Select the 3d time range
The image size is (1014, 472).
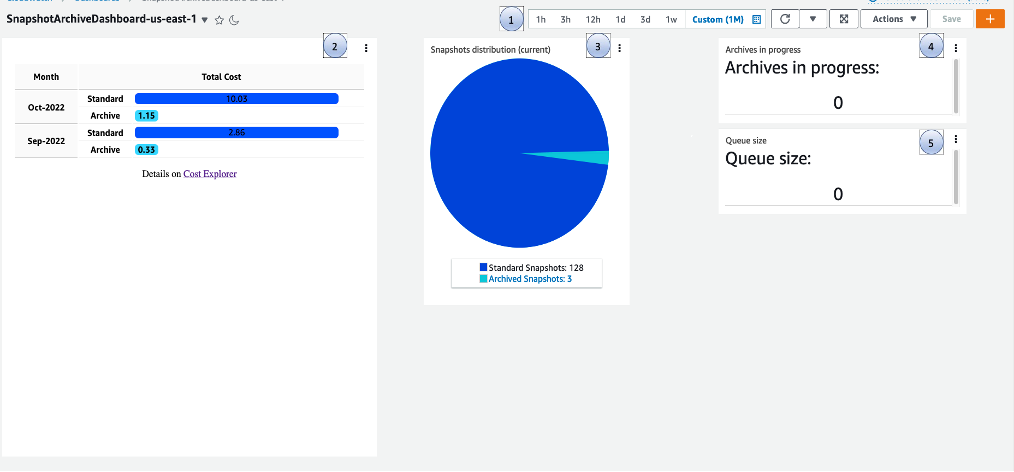(645, 19)
